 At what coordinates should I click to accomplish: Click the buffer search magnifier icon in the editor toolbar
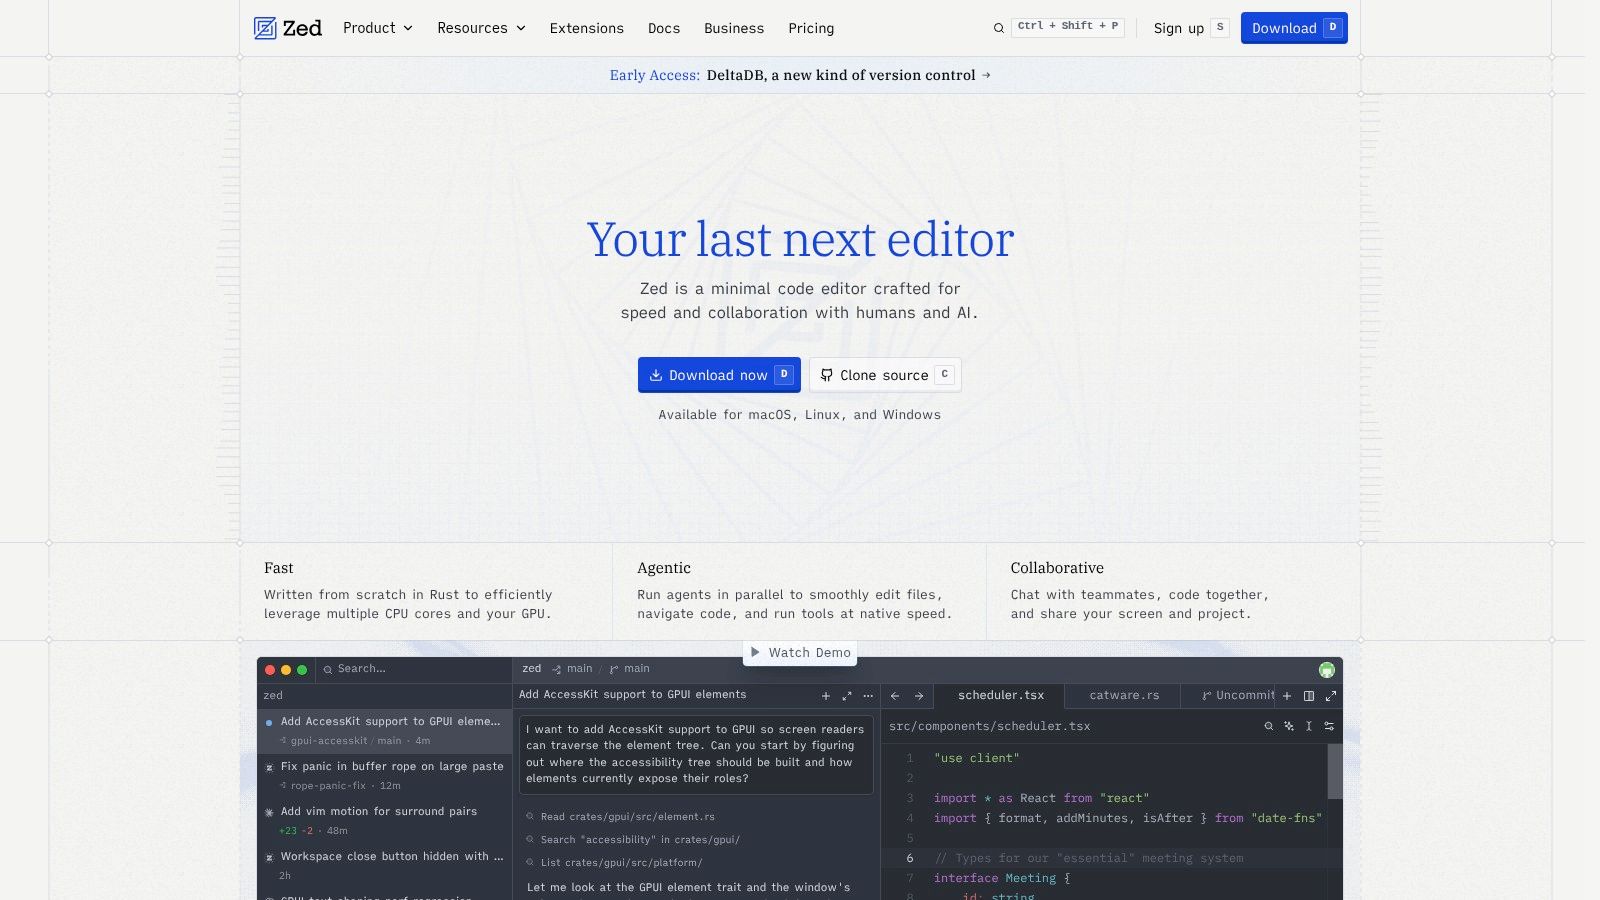1269,726
